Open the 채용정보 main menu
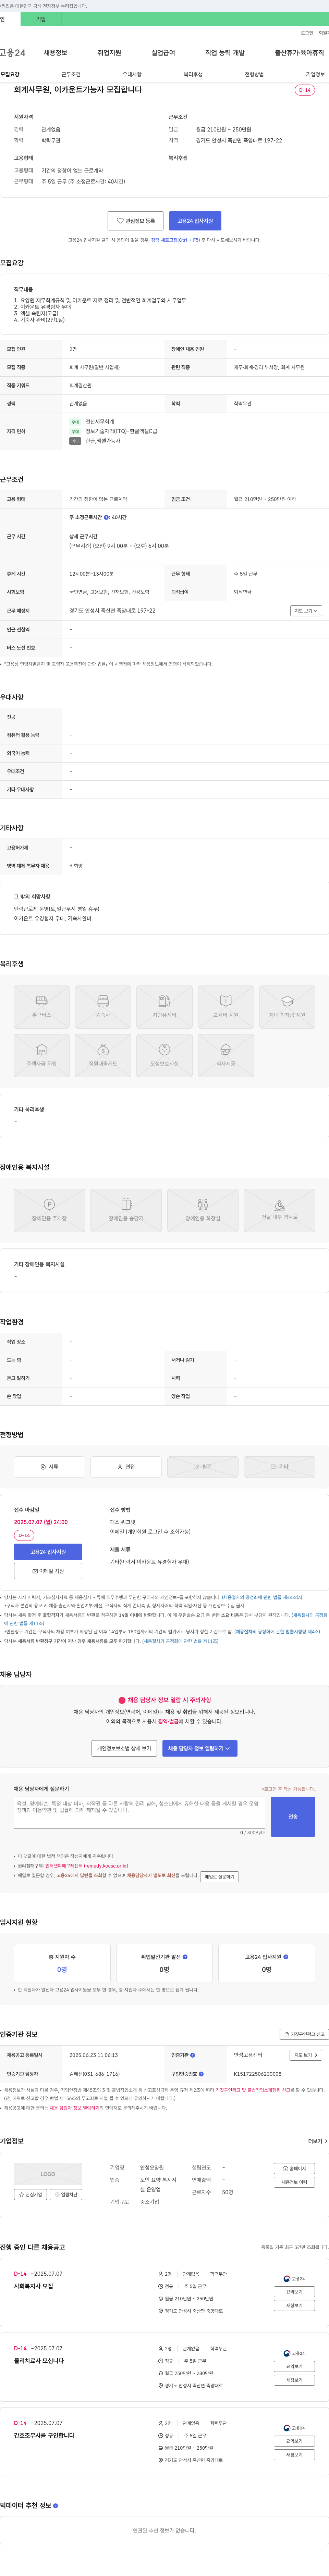329x2576 pixels. pos(55,53)
